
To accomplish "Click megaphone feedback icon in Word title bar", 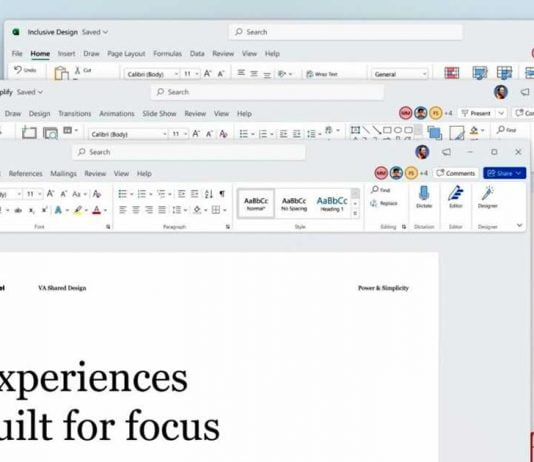I will [x=446, y=152].
